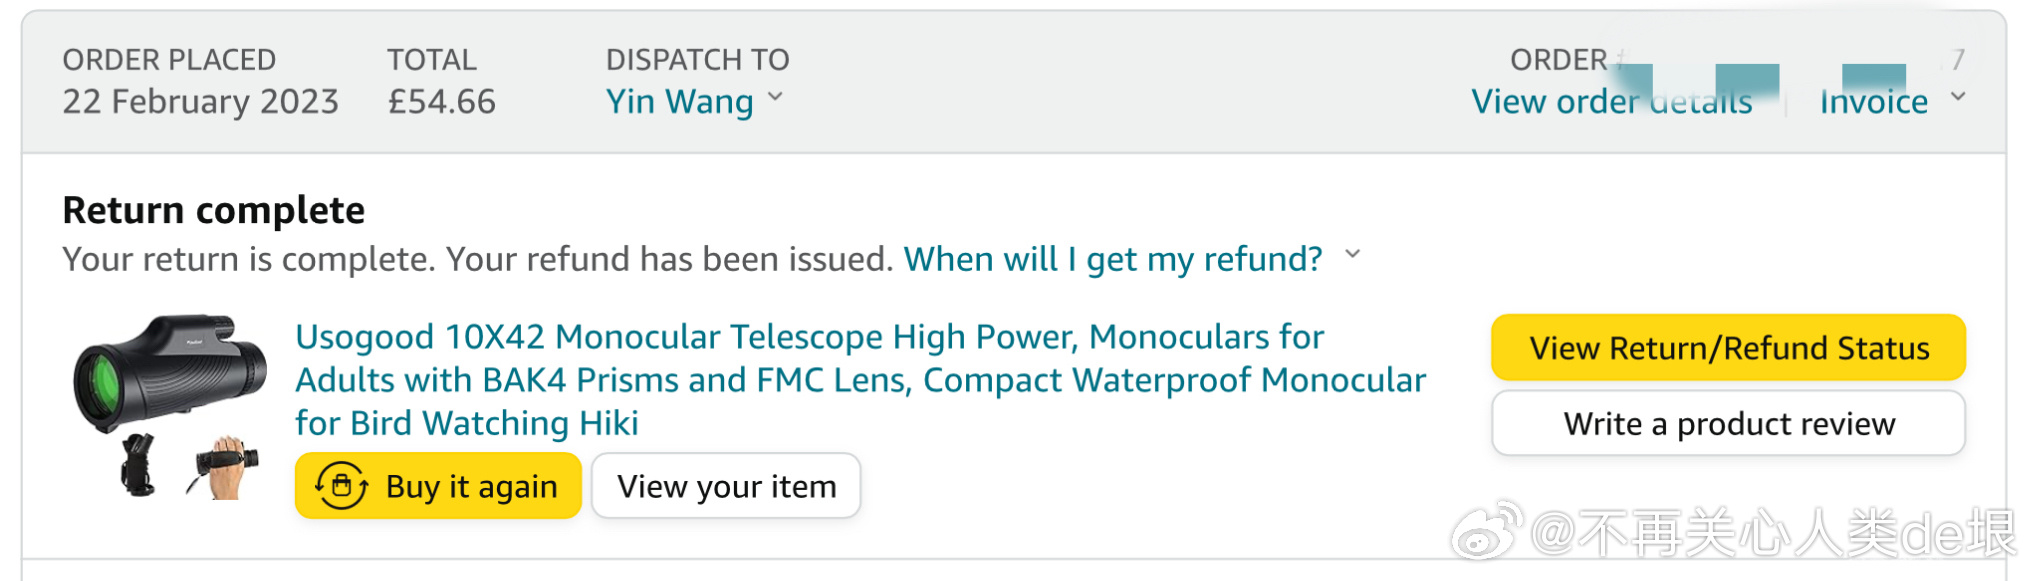
Task: Expand the chevron after the refund question
Action: coord(1353,255)
